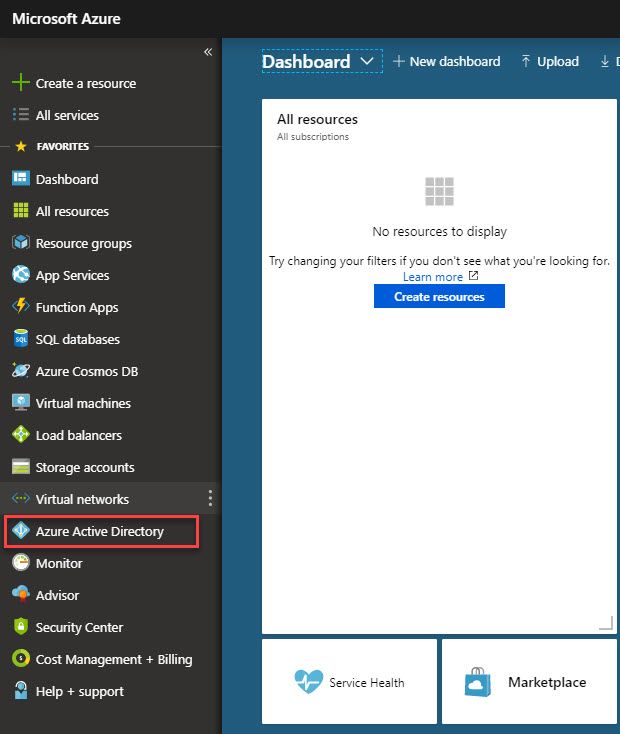620x734 pixels.
Task: Expand the Dashboard selector dropdown chevron
Action: [368, 61]
